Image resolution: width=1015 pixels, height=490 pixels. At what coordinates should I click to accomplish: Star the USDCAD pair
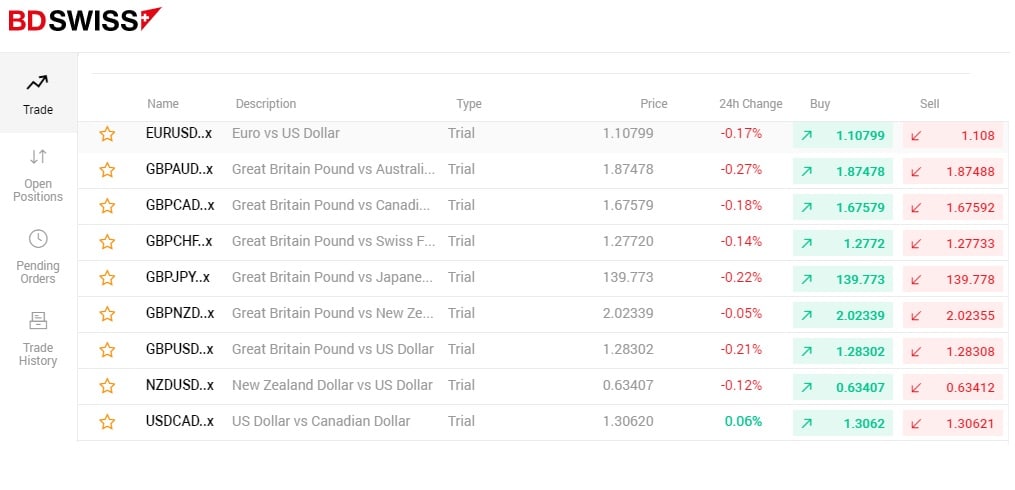pyautogui.click(x=107, y=422)
